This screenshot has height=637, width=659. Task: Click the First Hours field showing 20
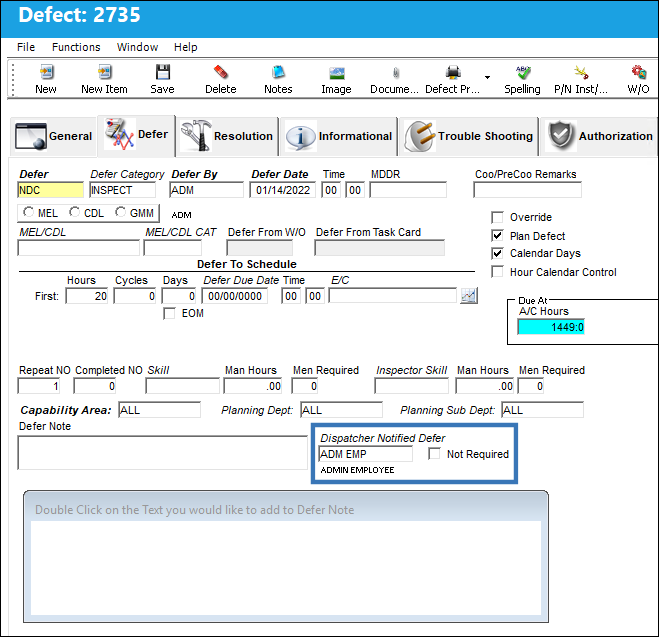pyautogui.click(x=87, y=296)
